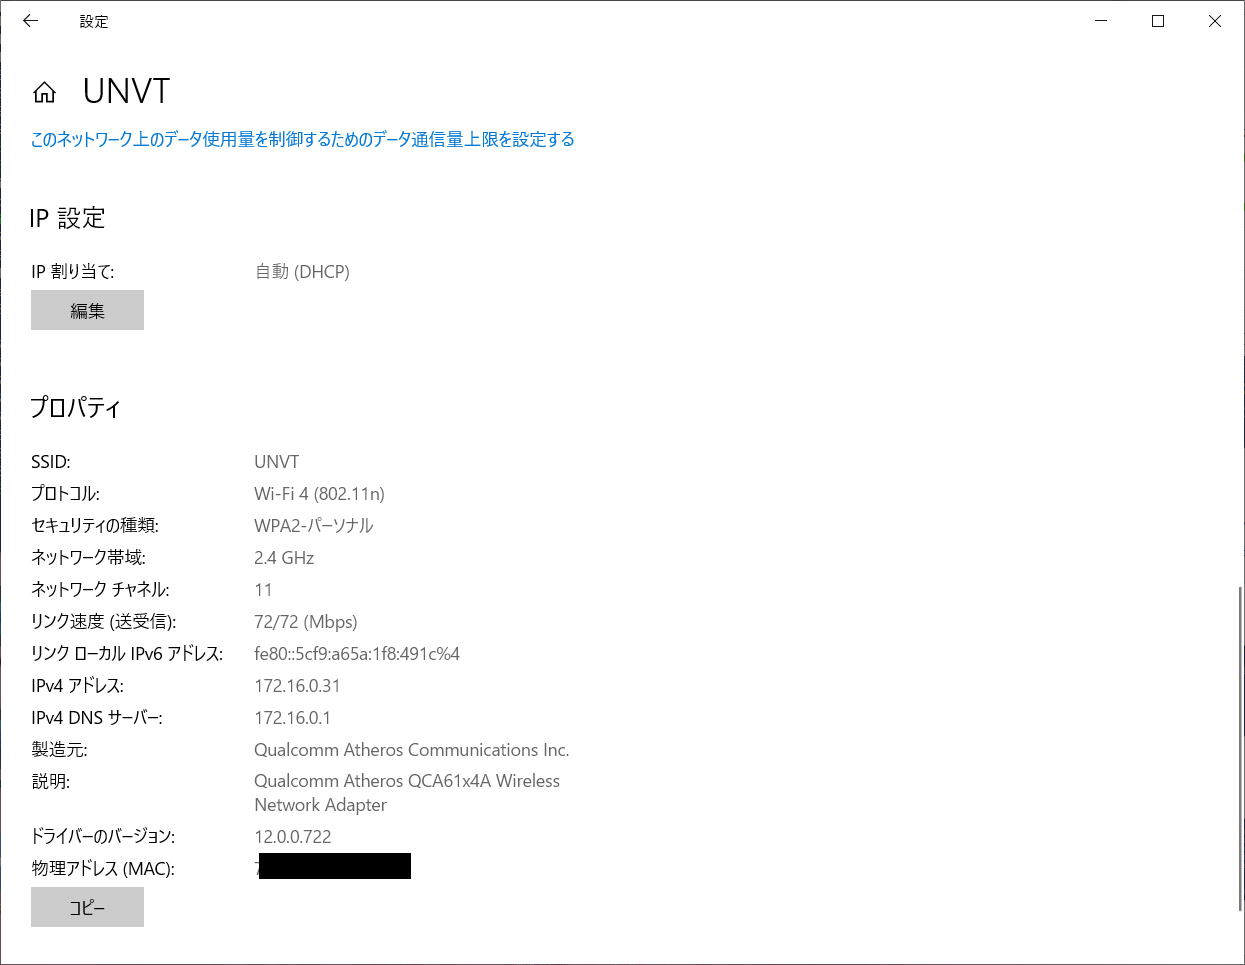Screen dimensions: 1245x965
Task: Click the driver version 12.0.0.722
Action: click(x=292, y=837)
